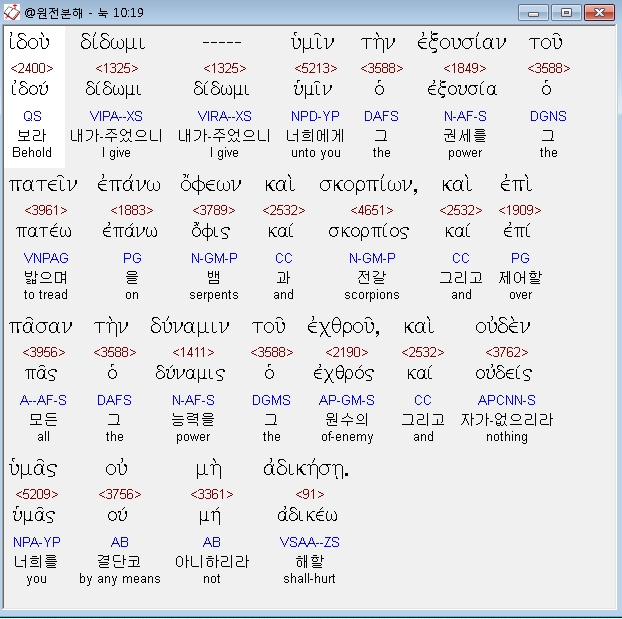Click the parsing code VIRA--XS
This screenshot has height=619, width=622.
(225, 116)
